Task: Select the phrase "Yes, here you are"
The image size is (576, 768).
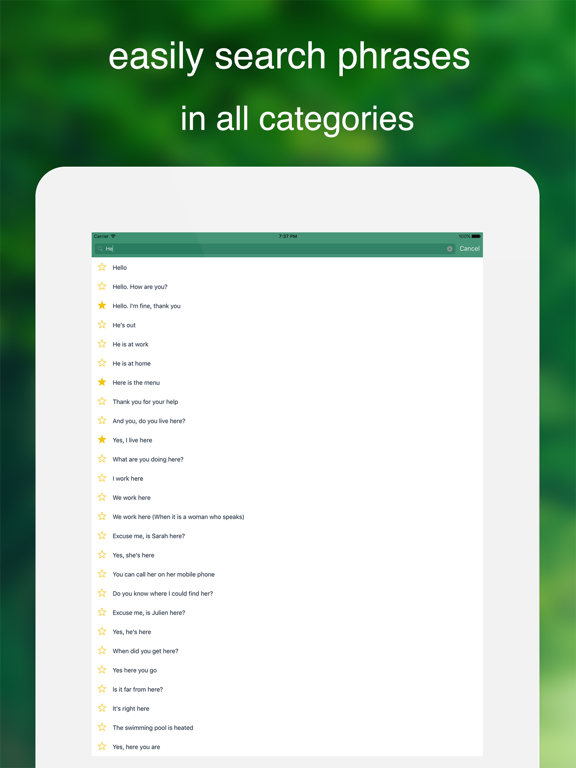Action: [x=287, y=746]
